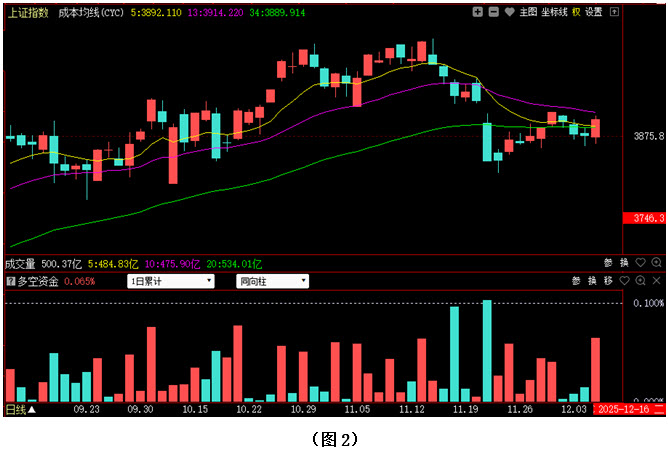The height and width of the screenshot is (459, 668).
Task: Click the minus icon in main chart toolbar
Action: click(x=494, y=12)
